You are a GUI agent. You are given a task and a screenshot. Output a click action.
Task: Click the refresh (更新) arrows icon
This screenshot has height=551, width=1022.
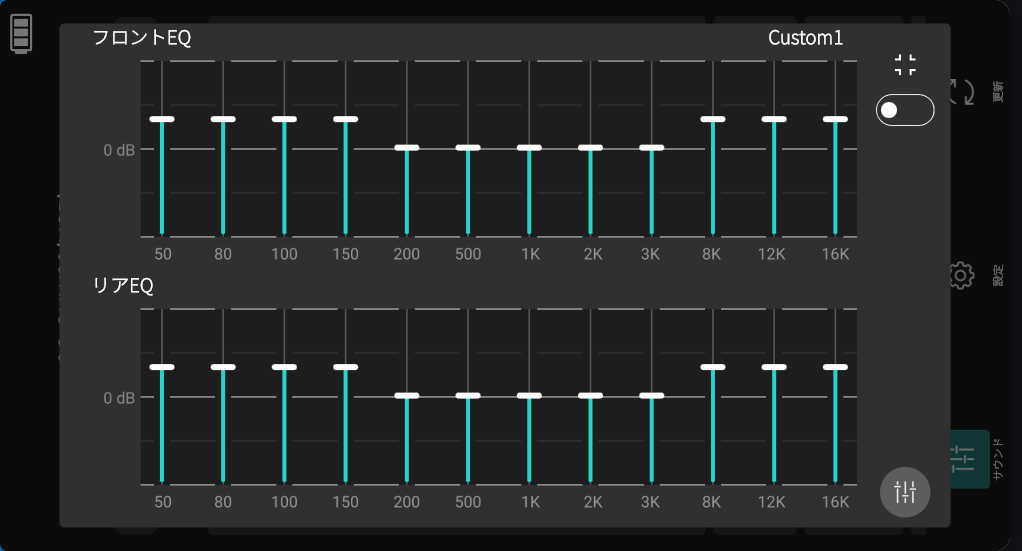pos(961,93)
